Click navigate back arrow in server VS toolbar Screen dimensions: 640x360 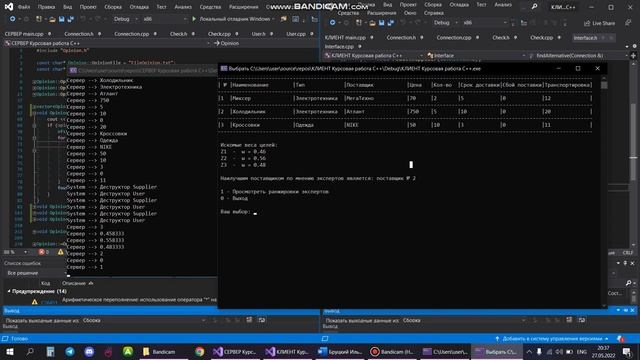click(x=12, y=19)
